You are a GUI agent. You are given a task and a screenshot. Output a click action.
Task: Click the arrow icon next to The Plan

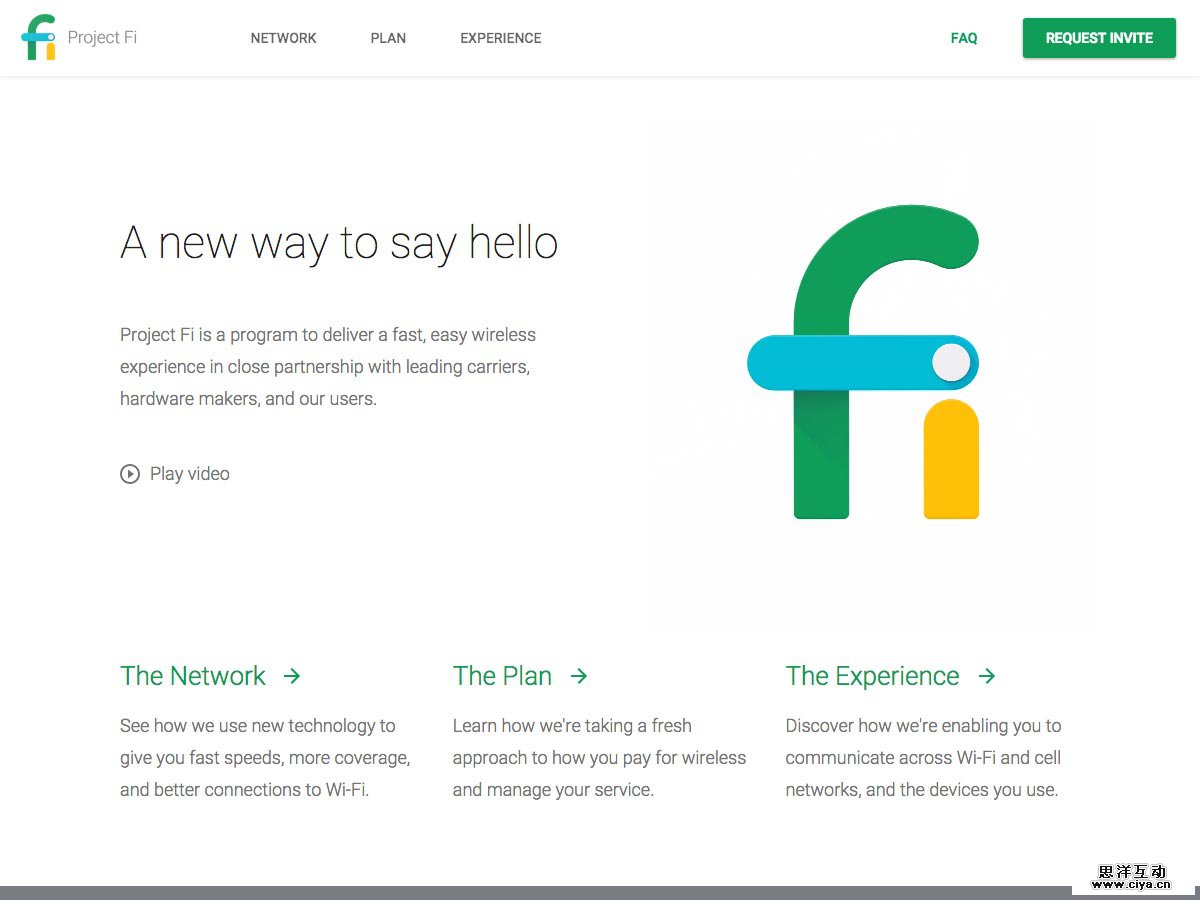coord(579,676)
